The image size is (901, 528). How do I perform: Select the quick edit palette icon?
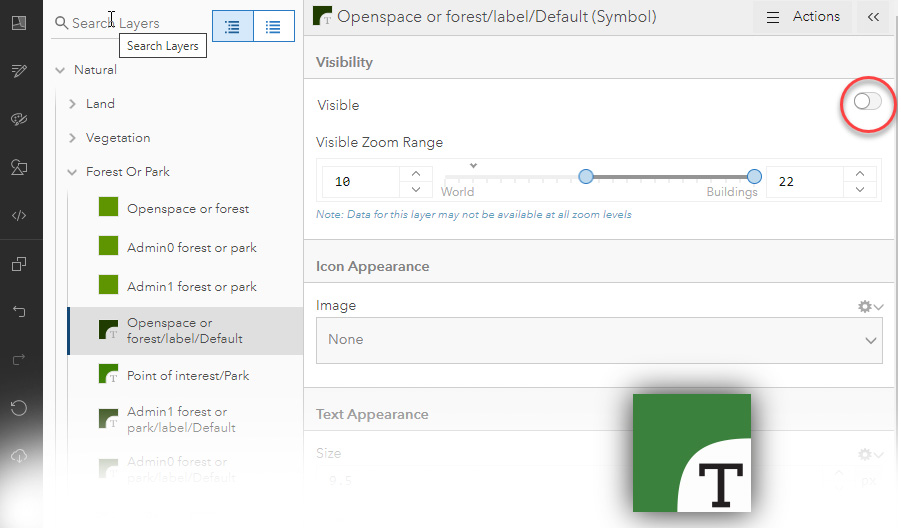(19, 119)
